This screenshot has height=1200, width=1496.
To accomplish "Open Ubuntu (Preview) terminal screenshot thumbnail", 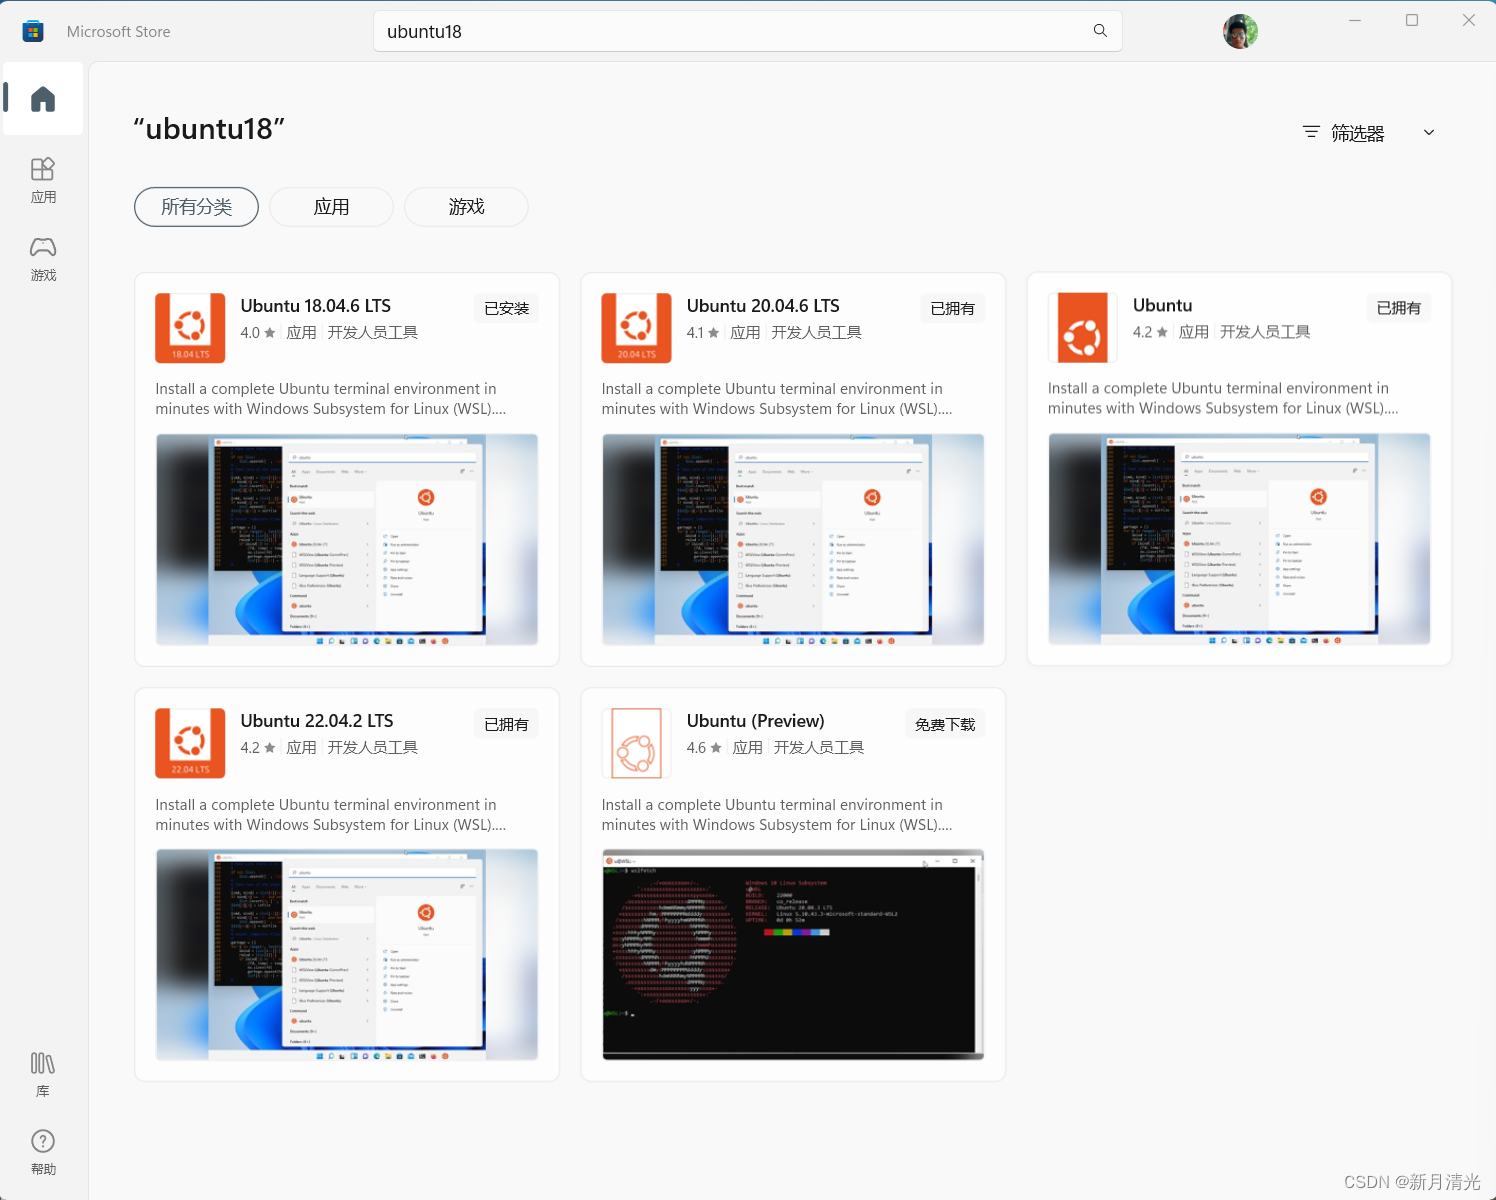I will pyautogui.click(x=793, y=954).
